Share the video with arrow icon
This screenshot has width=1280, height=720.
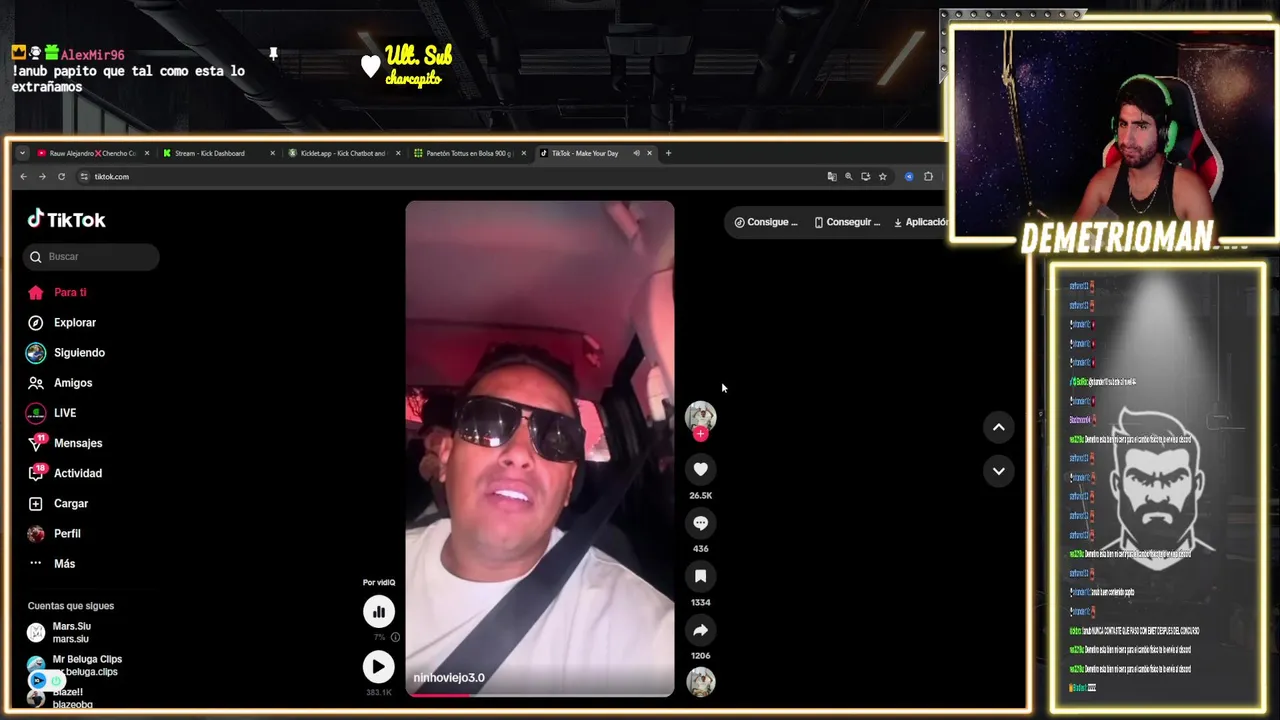click(700, 630)
